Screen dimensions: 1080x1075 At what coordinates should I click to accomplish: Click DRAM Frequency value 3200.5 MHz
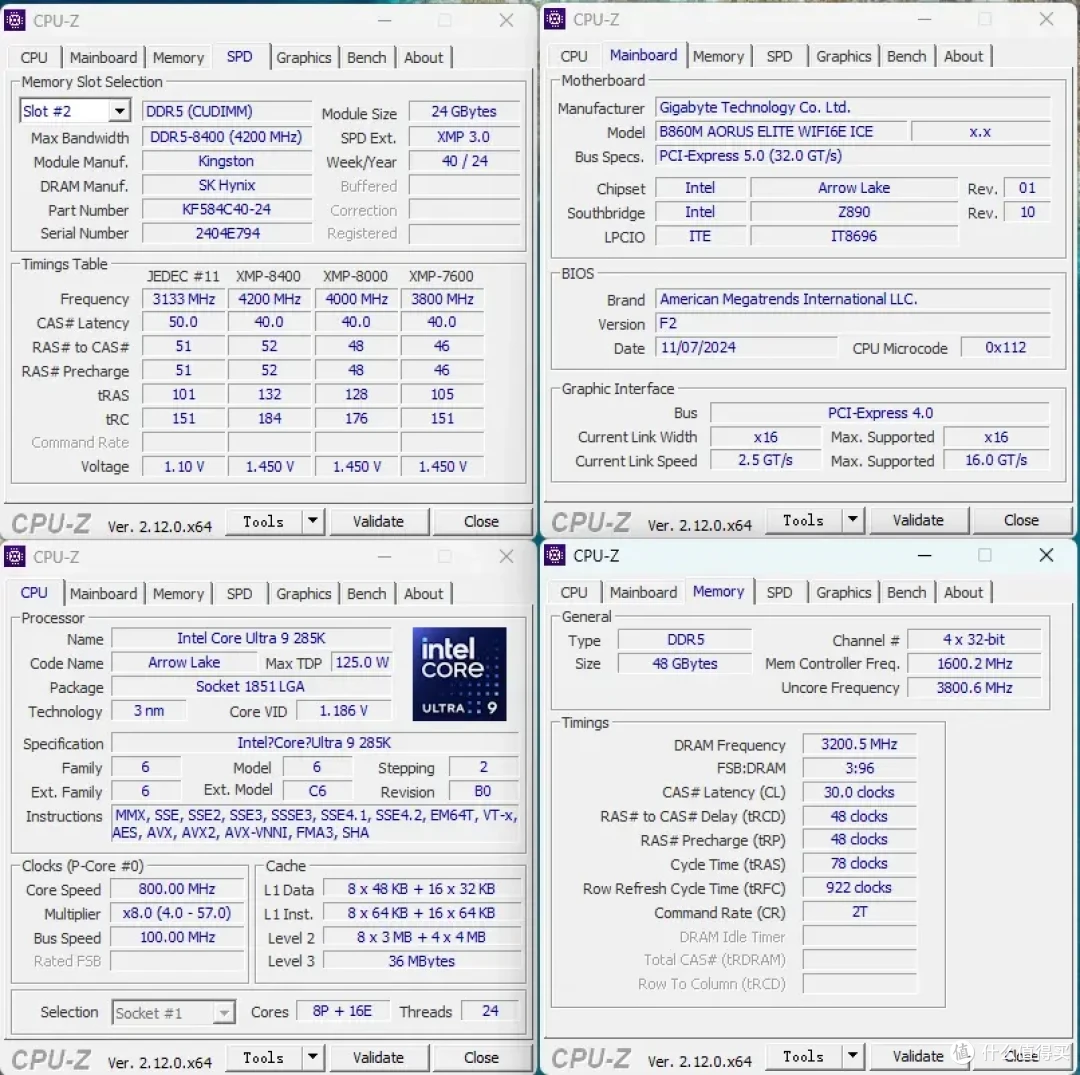(x=859, y=744)
